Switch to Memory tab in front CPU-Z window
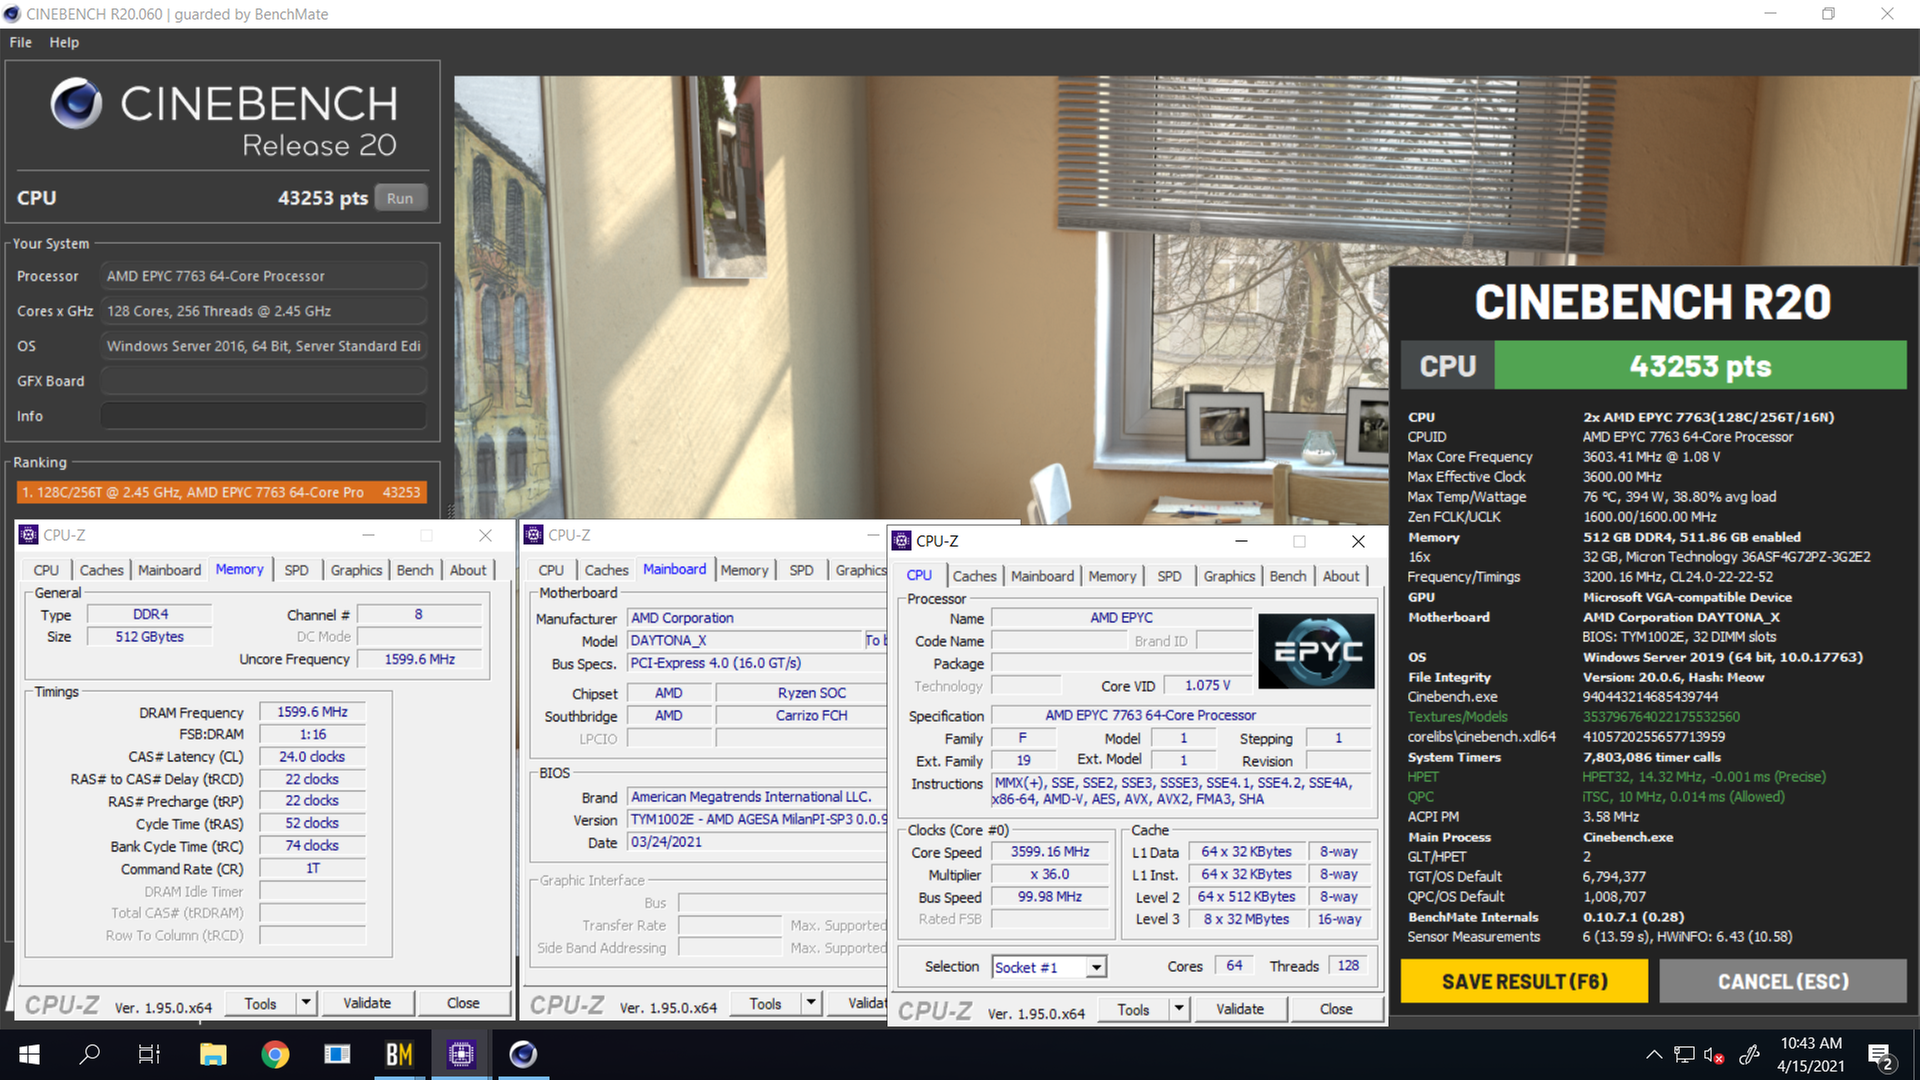The height and width of the screenshot is (1080, 1920). tap(1112, 576)
